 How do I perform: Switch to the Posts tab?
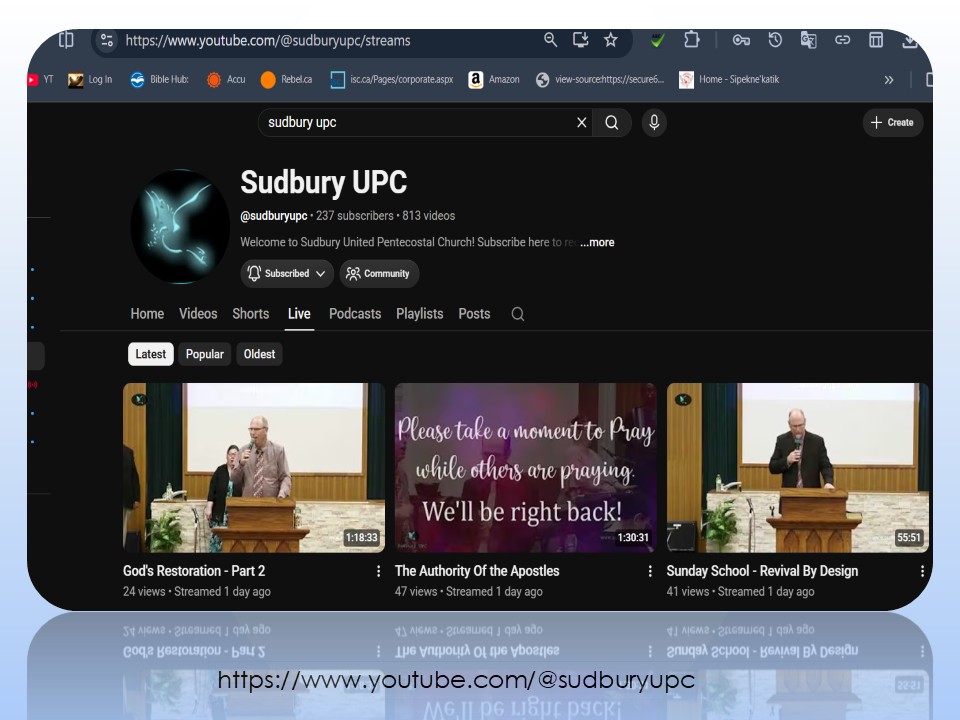click(474, 314)
